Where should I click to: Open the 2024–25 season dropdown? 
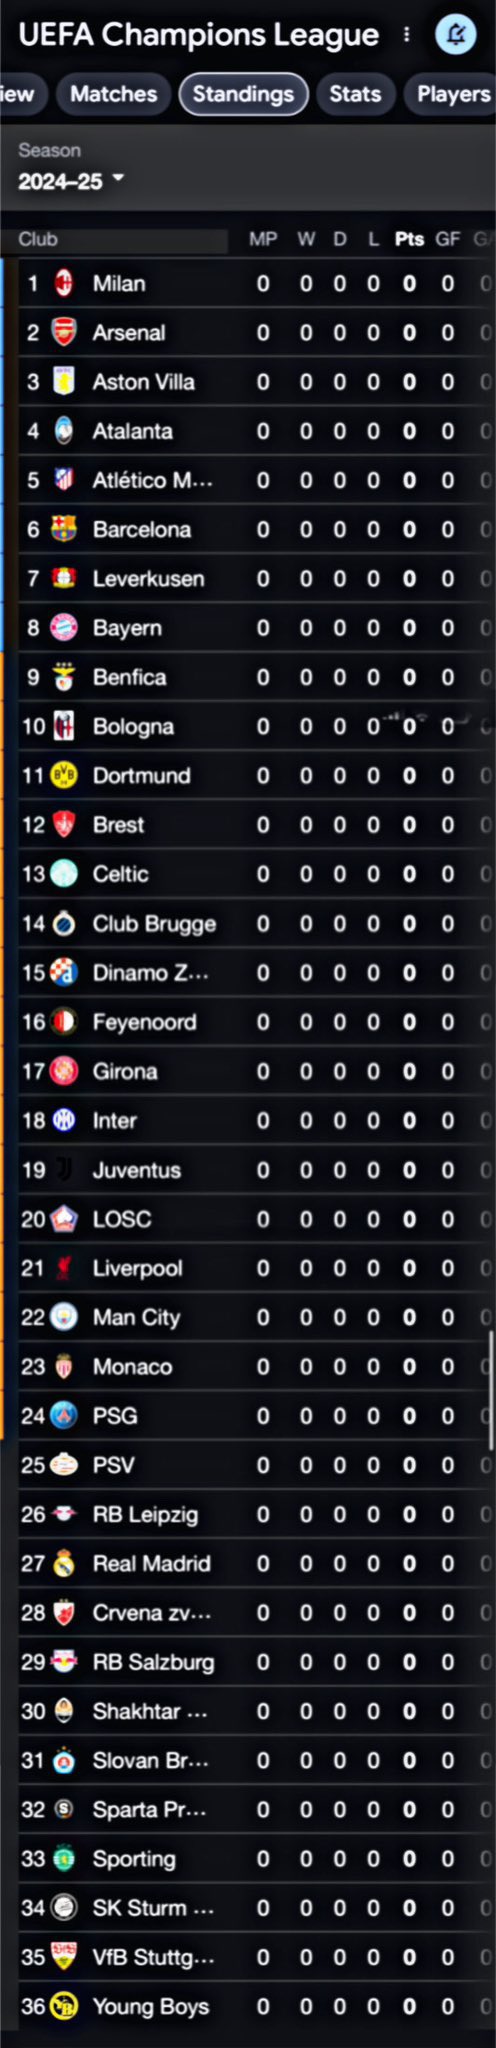pyautogui.click(x=71, y=181)
